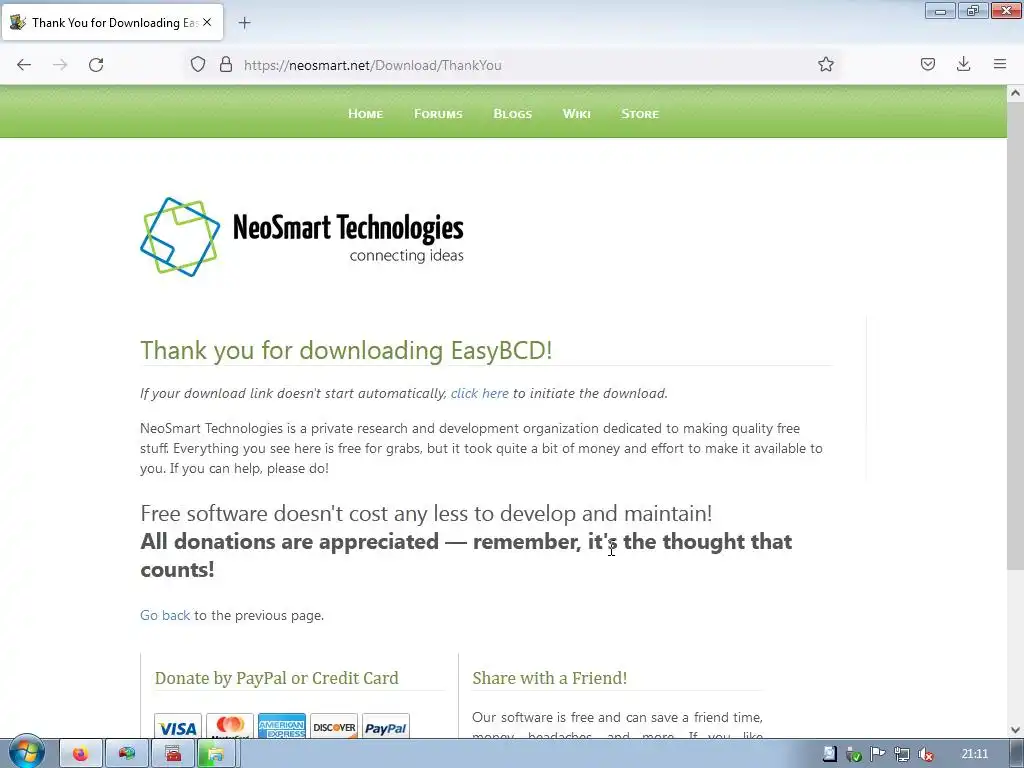Image resolution: width=1024 pixels, height=768 pixels.
Task: Open the Home navigation item
Action: click(365, 114)
